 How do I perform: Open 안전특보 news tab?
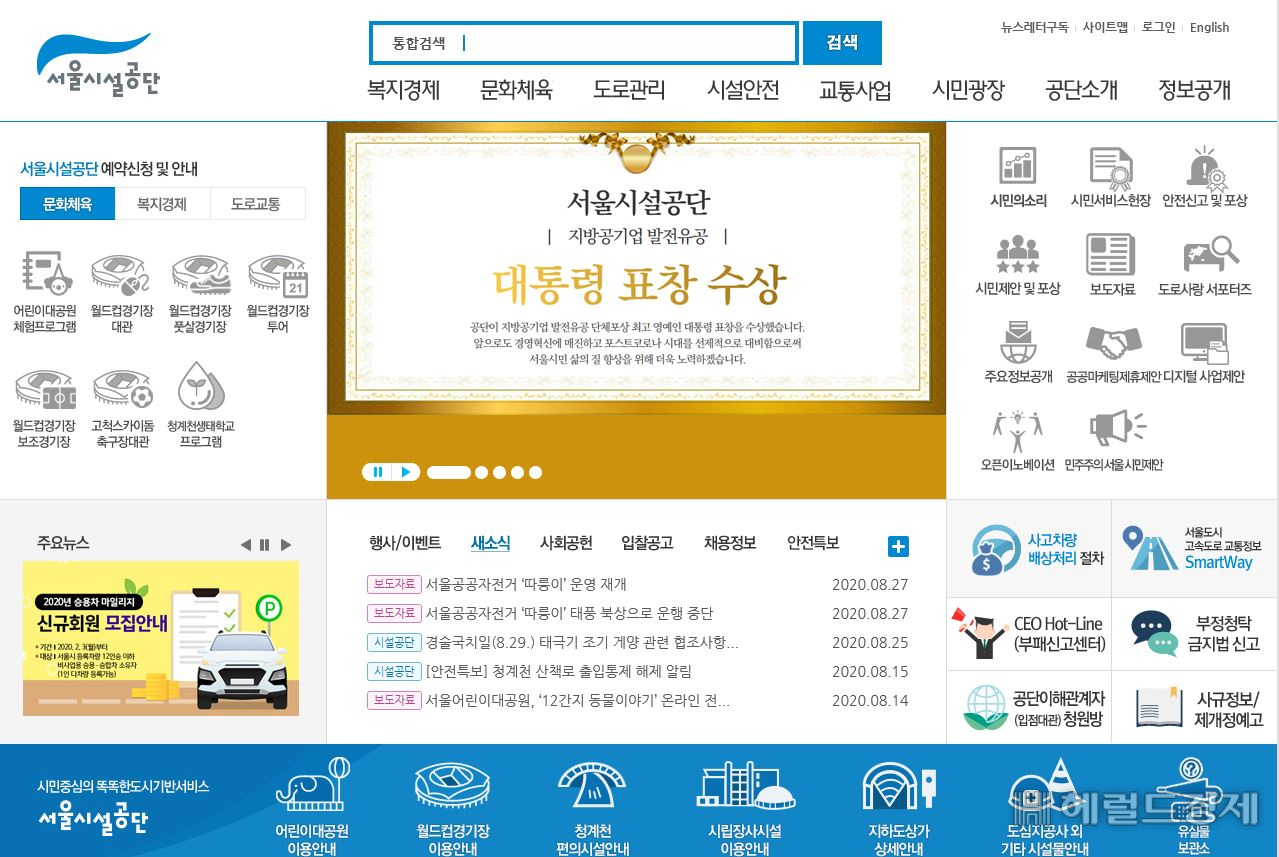pyautogui.click(x=813, y=543)
